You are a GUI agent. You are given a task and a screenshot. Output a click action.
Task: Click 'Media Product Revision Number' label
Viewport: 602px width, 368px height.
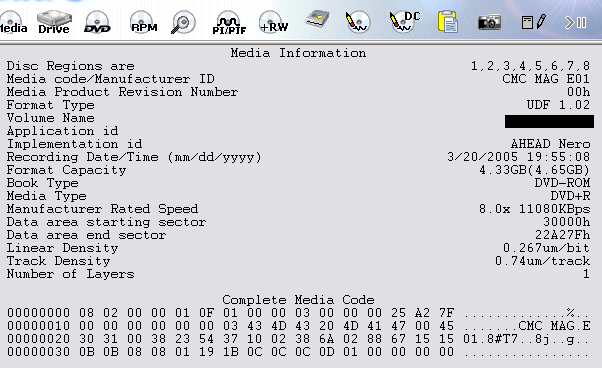(x=122, y=92)
